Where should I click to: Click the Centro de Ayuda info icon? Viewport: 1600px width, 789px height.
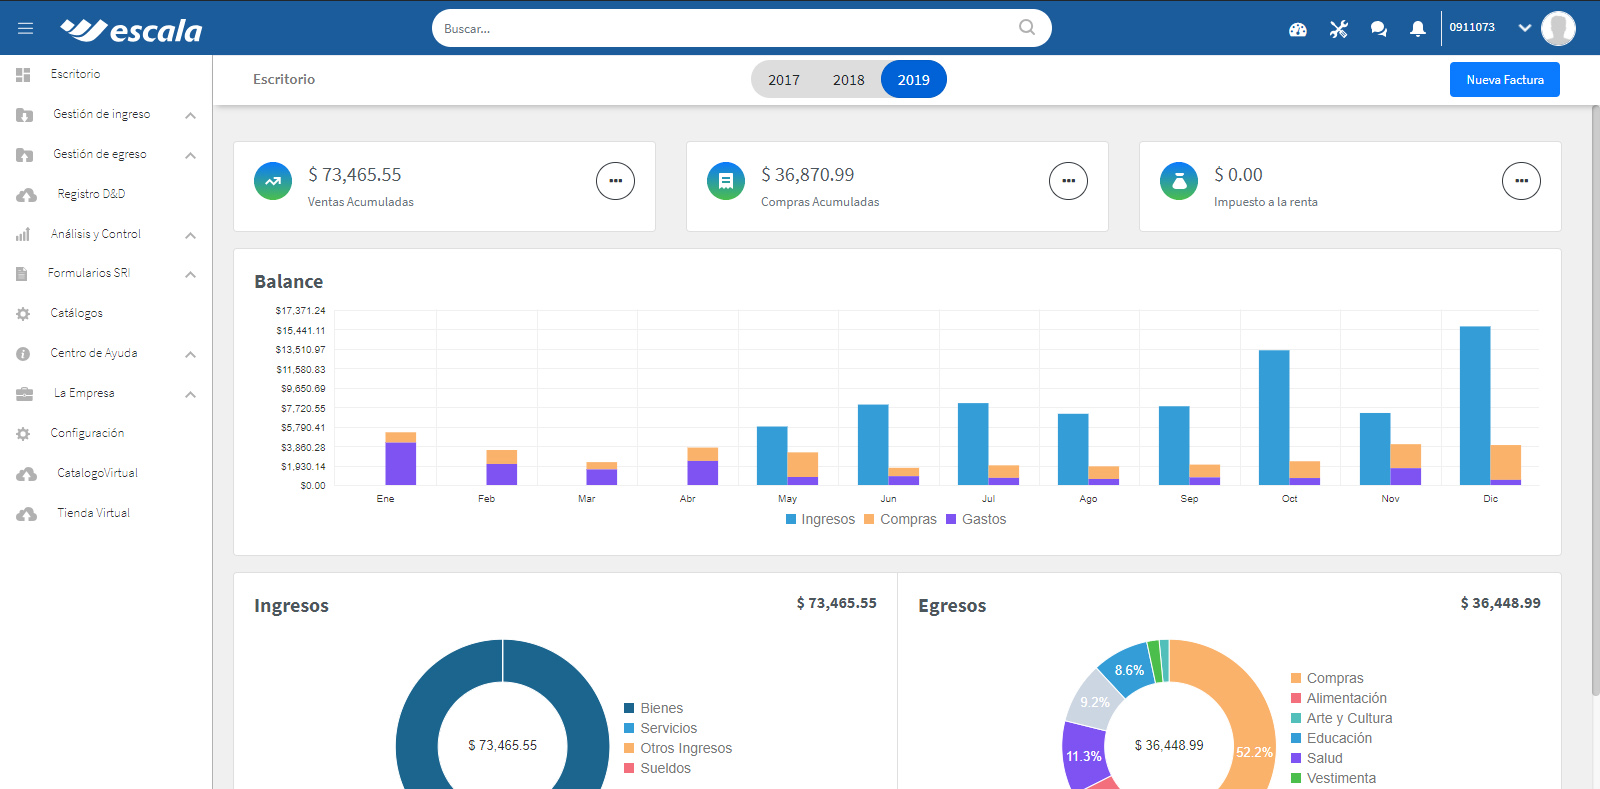(x=23, y=354)
